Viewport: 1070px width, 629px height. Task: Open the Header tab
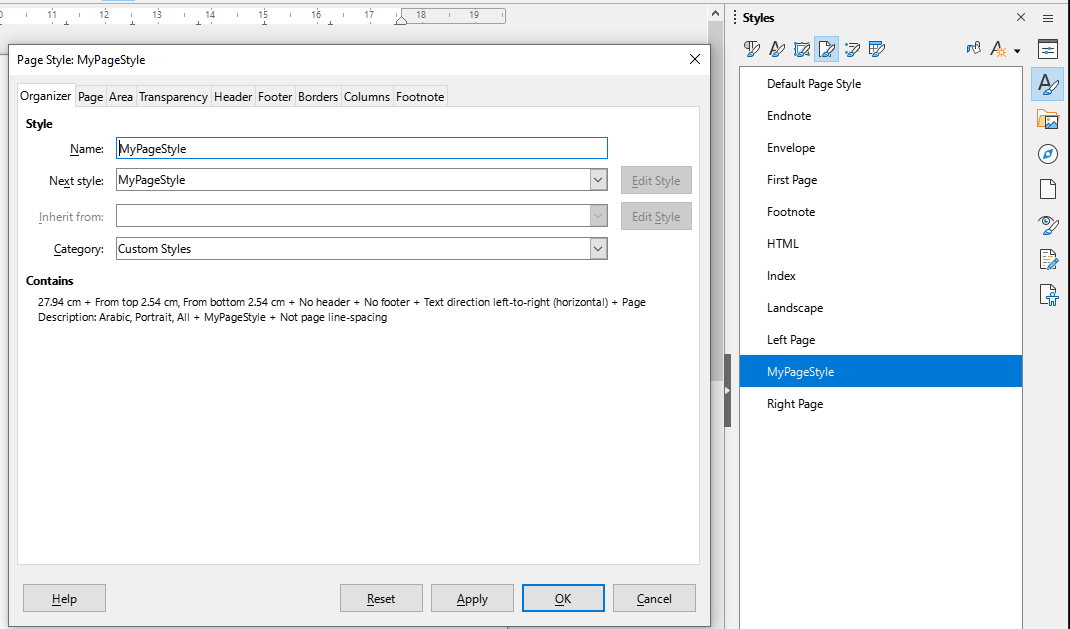click(x=233, y=97)
